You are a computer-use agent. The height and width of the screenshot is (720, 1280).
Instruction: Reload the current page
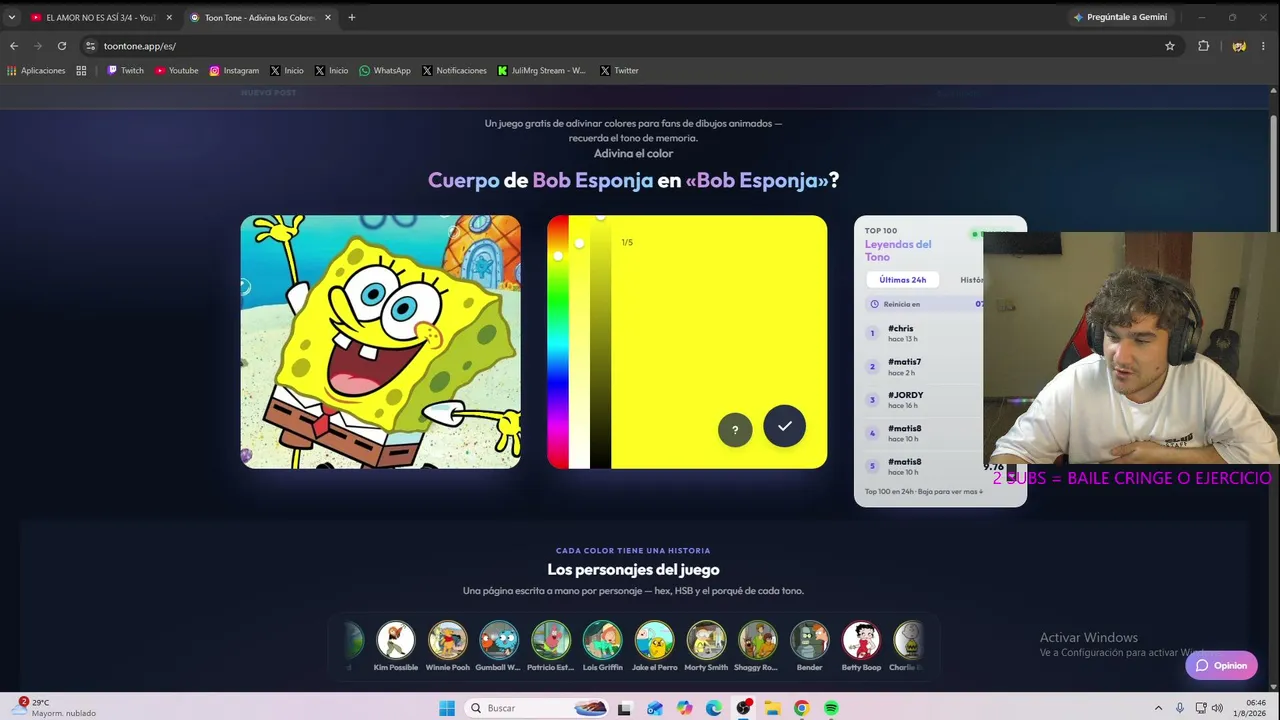point(62,46)
